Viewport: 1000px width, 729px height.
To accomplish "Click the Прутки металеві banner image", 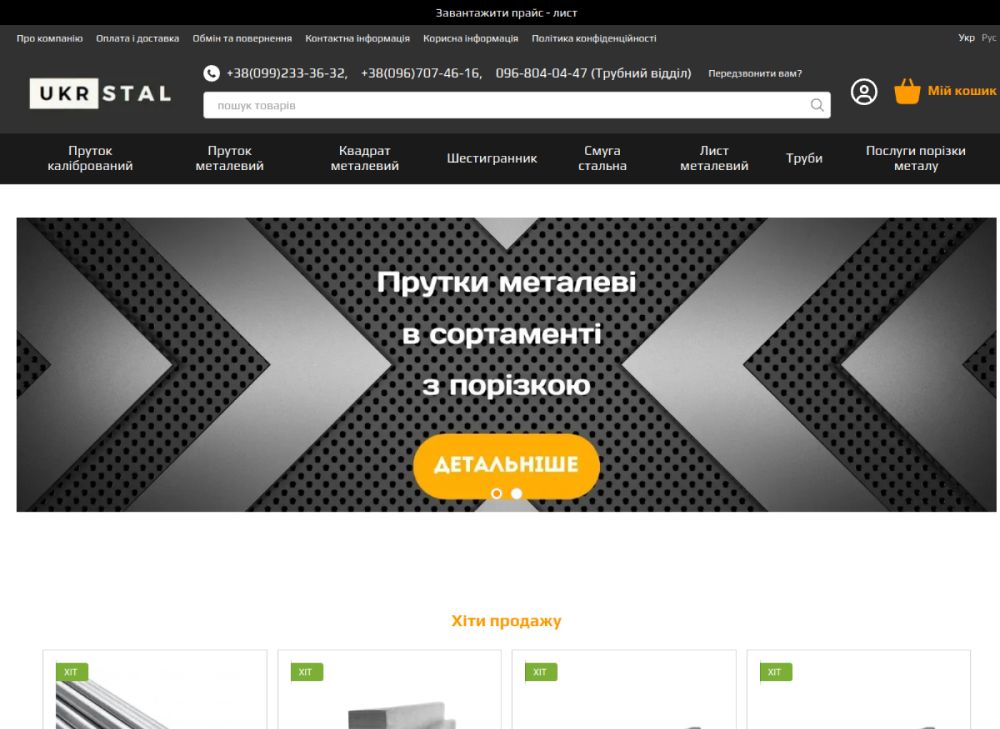I will click(x=506, y=364).
